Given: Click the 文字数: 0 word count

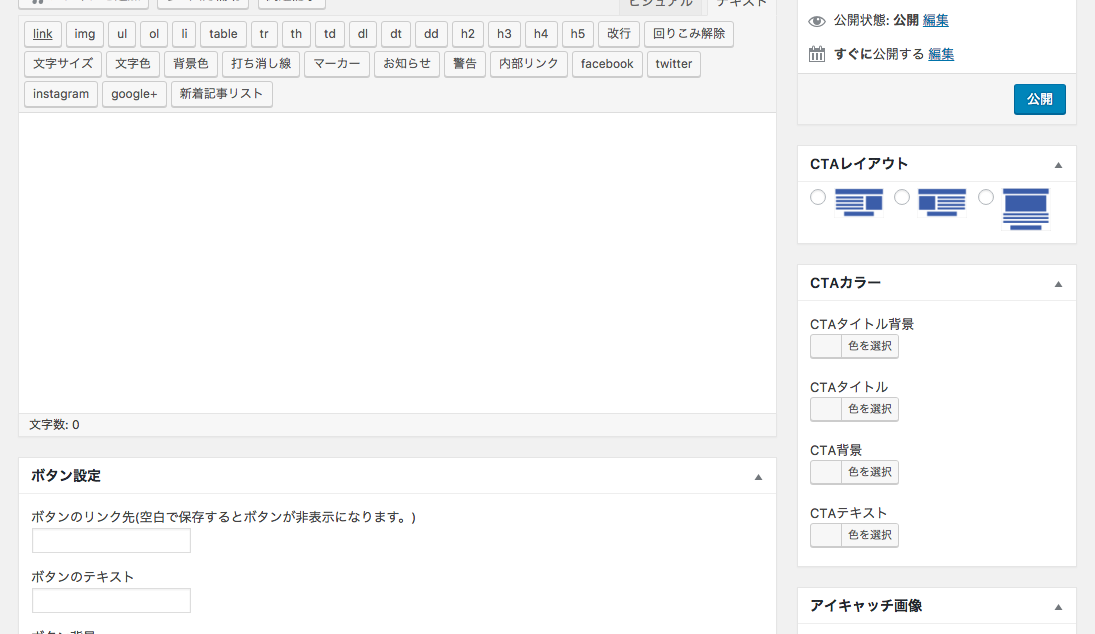Looking at the screenshot, I should (x=54, y=425).
